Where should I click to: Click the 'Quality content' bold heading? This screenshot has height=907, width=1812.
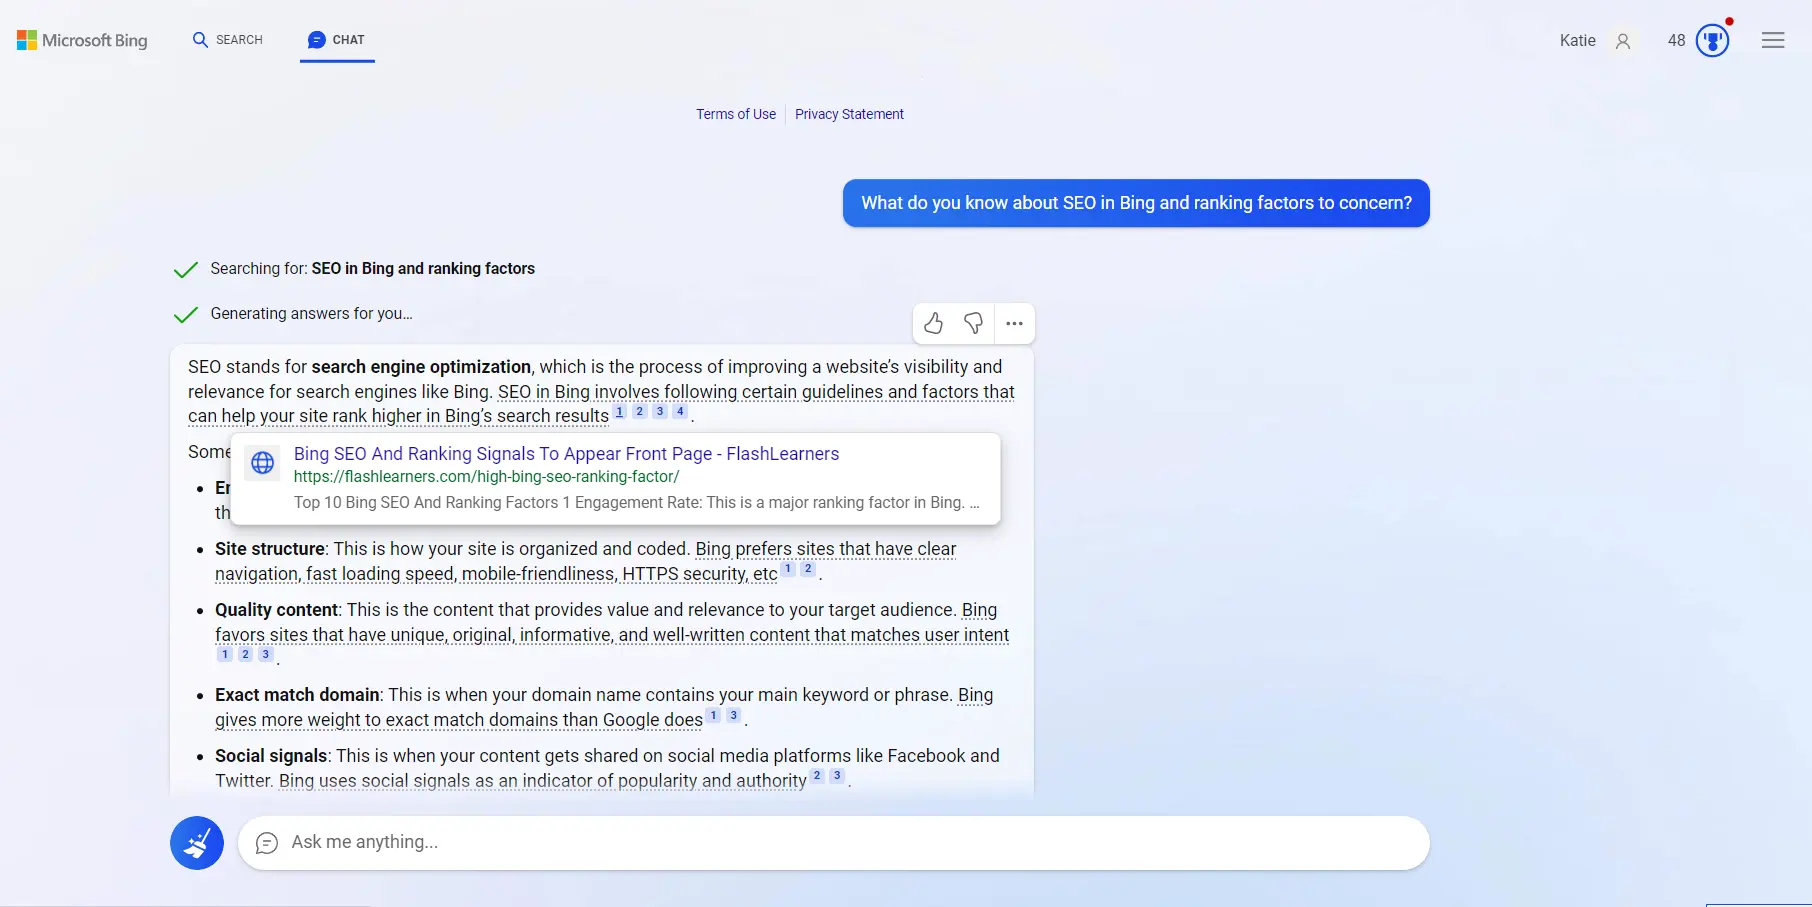tap(277, 610)
